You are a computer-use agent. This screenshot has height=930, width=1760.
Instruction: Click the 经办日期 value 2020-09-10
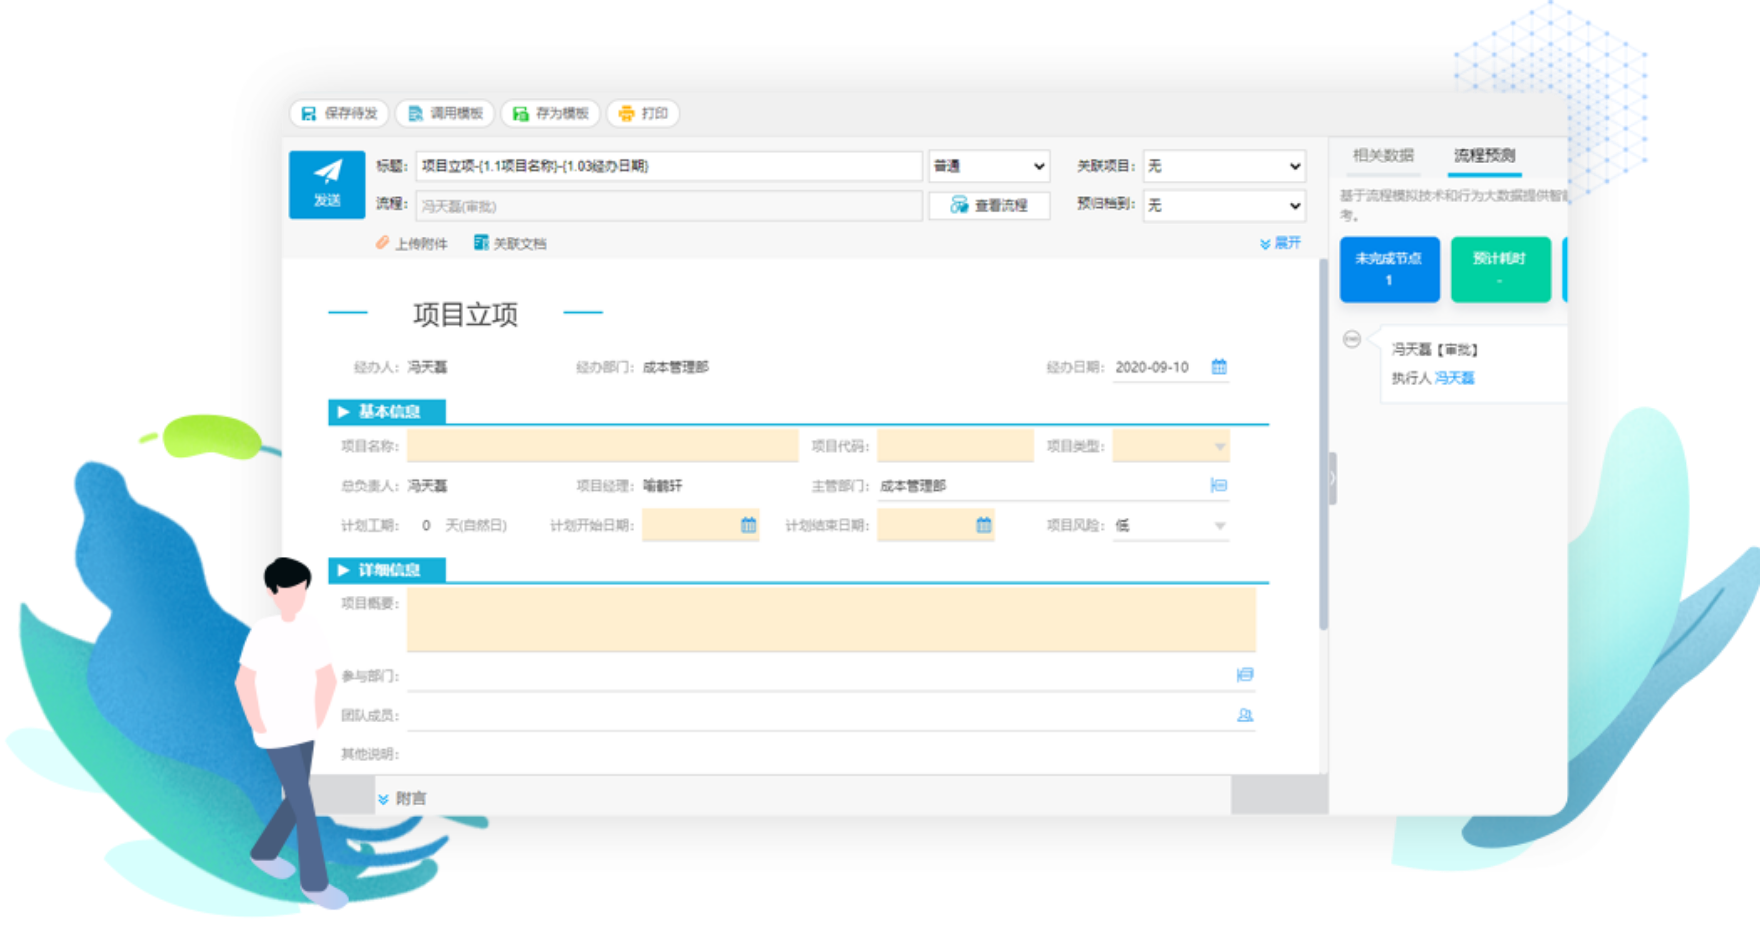pyautogui.click(x=1152, y=367)
